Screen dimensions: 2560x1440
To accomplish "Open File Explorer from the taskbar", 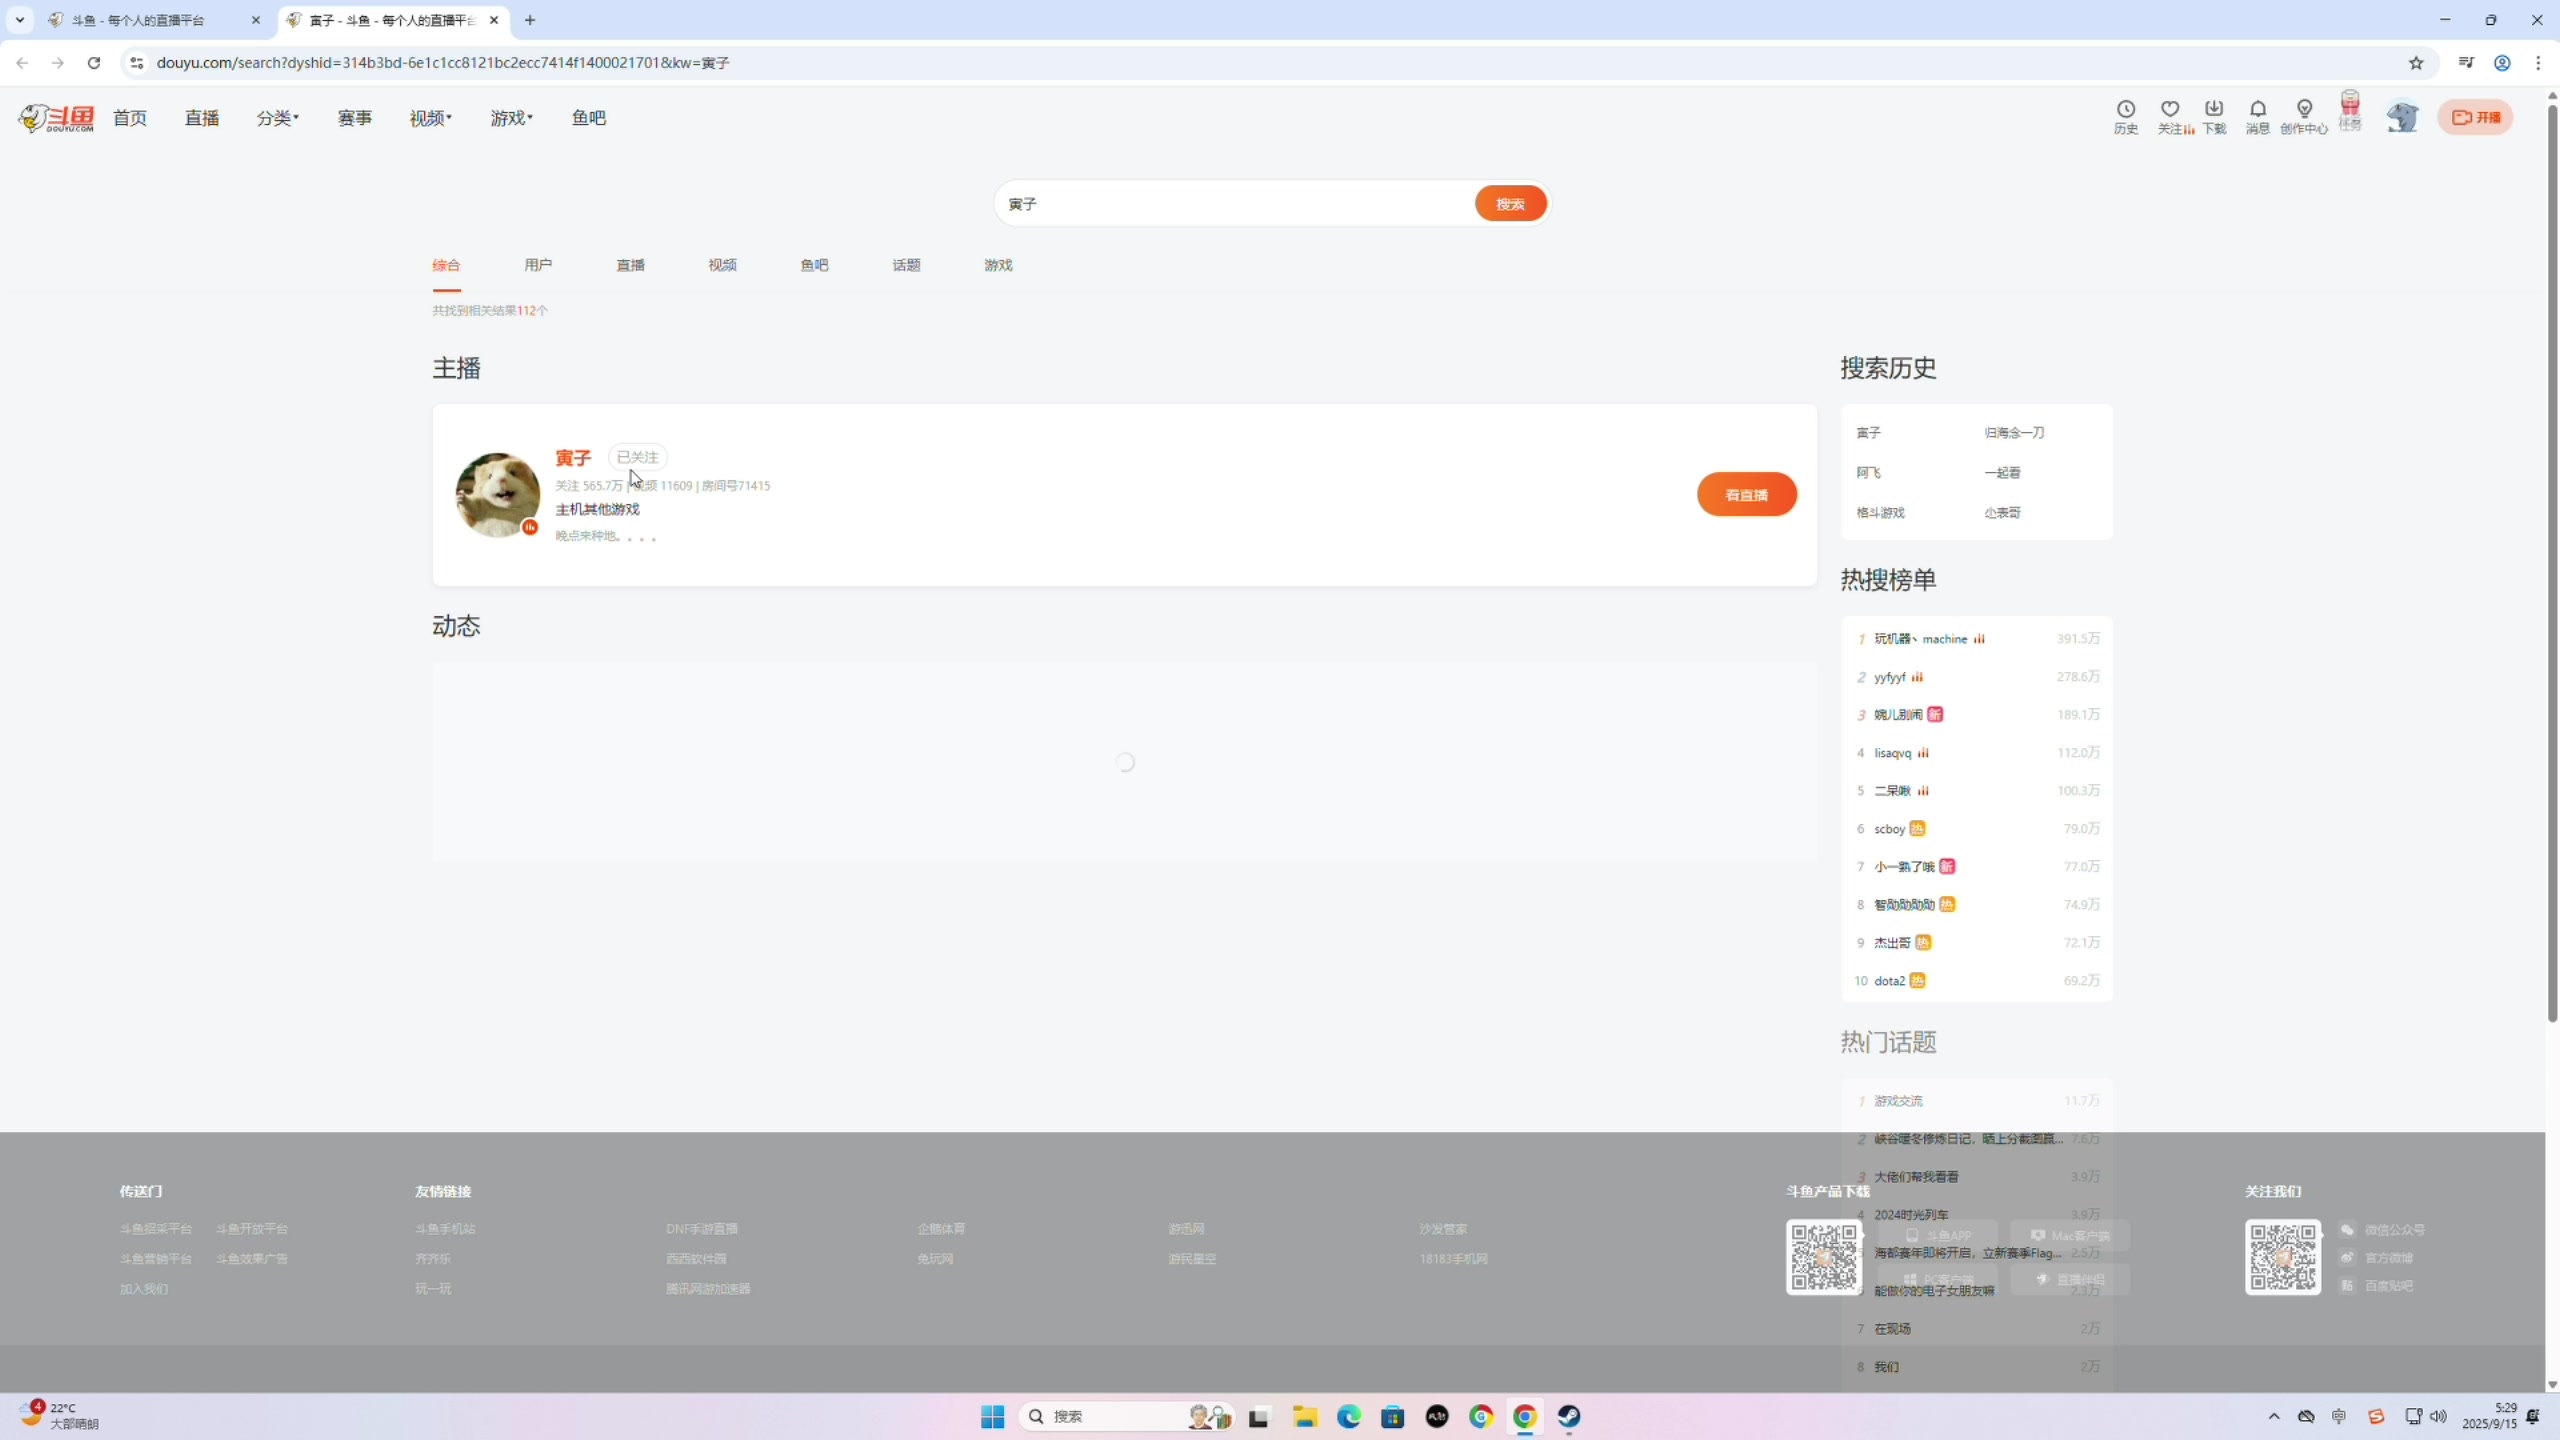I will [x=1304, y=1416].
